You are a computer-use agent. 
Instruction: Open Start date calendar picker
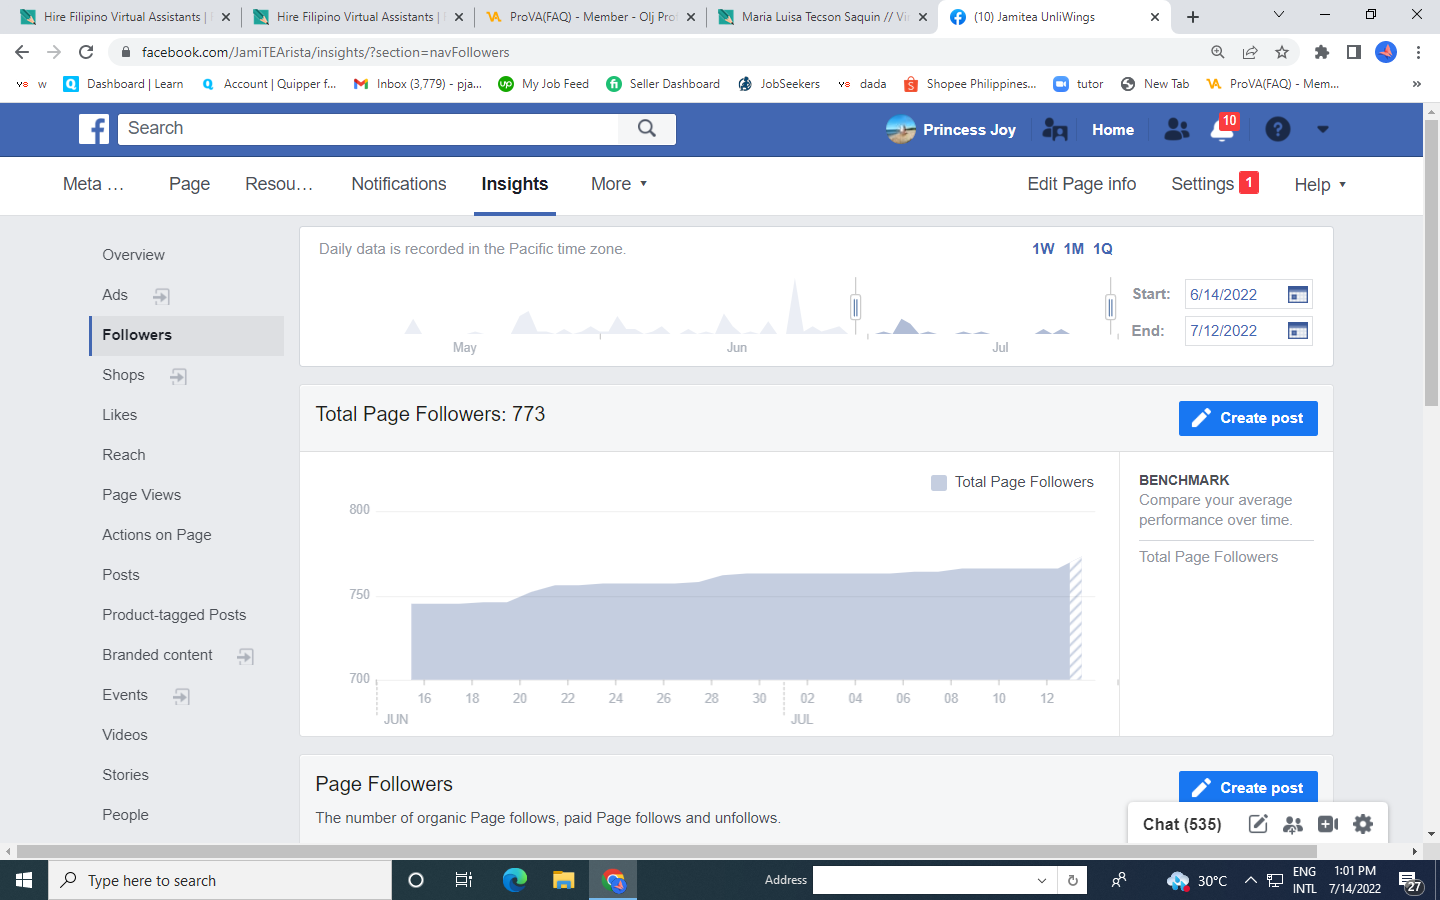click(1298, 295)
